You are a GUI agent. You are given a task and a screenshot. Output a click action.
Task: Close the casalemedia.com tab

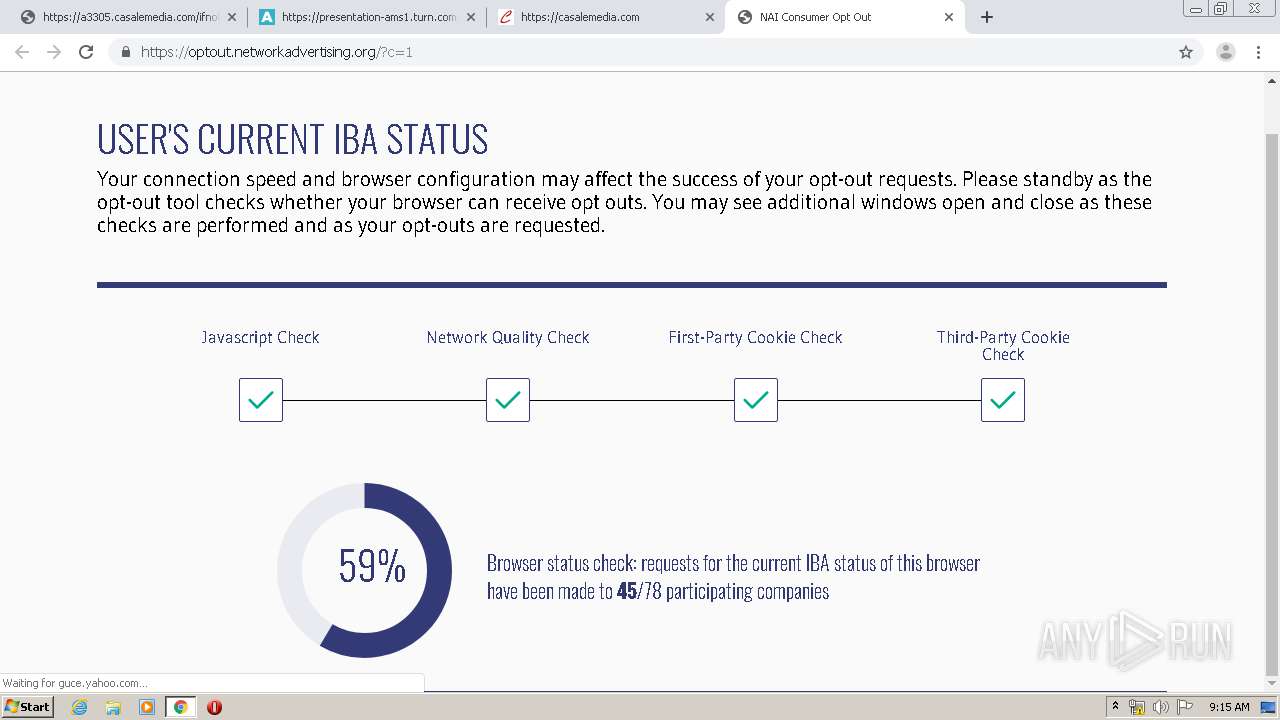click(x=710, y=17)
